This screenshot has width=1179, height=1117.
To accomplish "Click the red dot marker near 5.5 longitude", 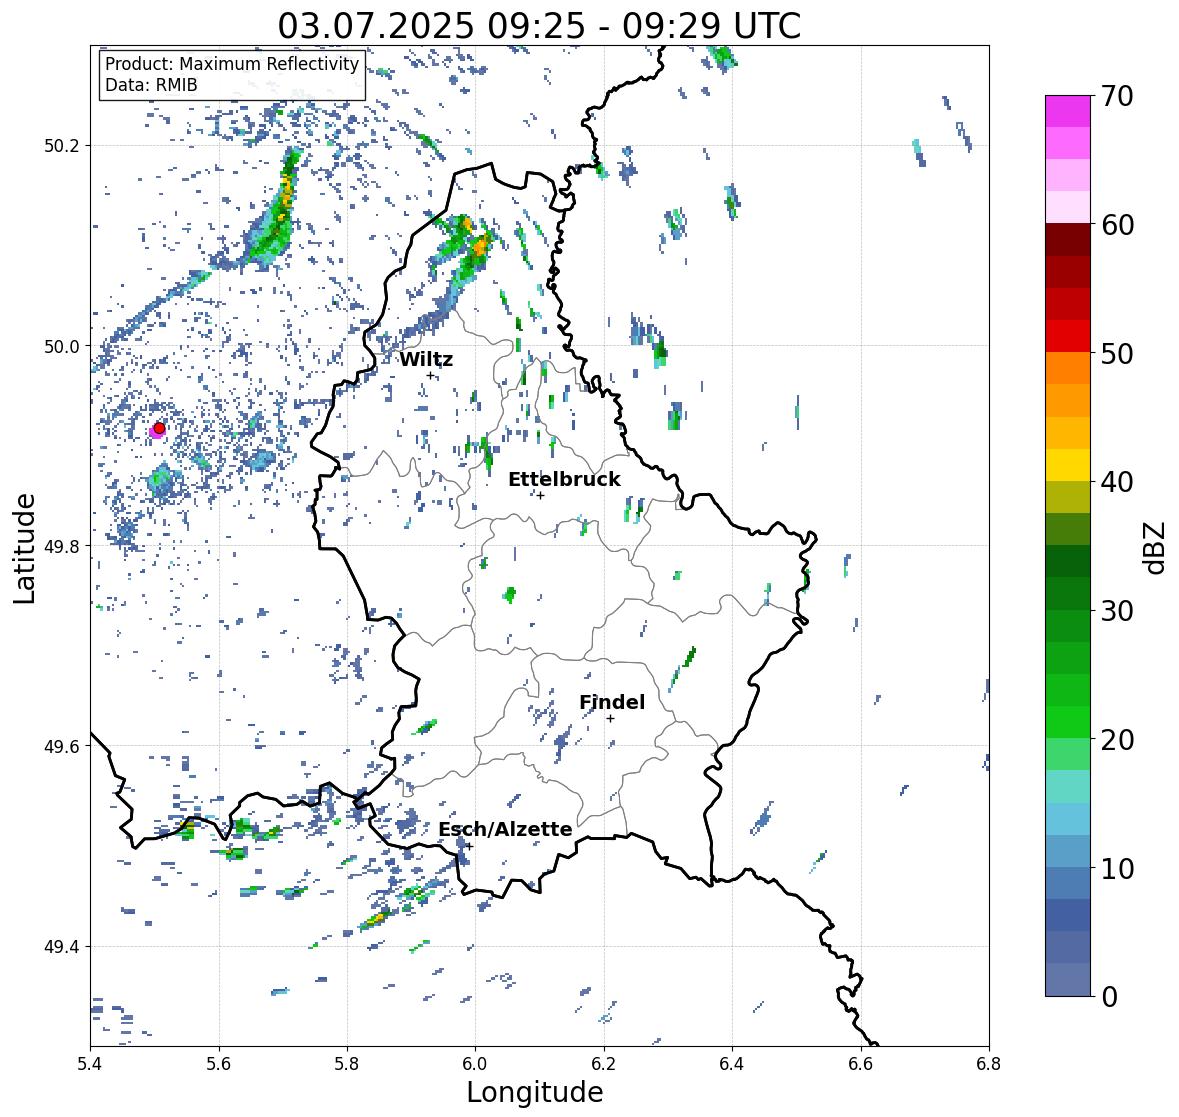I will coord(159,428).
